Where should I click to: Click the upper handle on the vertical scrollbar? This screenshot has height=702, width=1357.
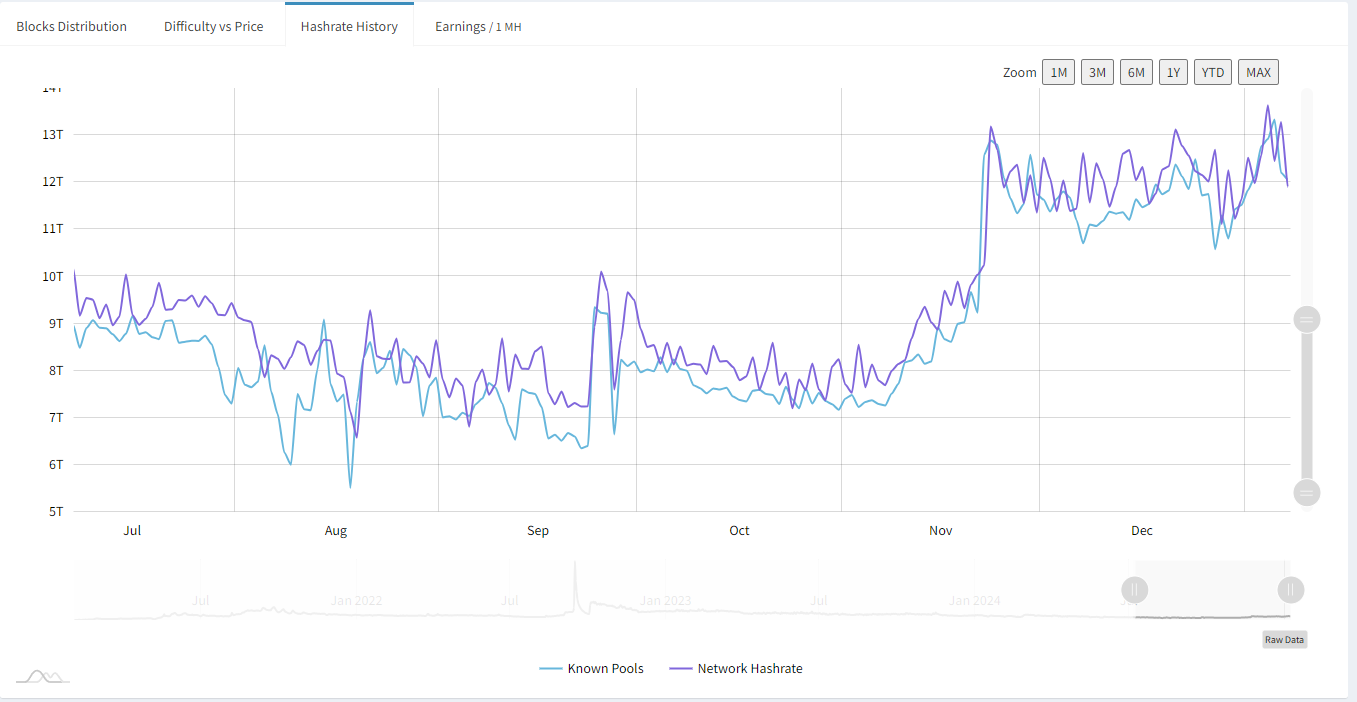[1307, 318]
